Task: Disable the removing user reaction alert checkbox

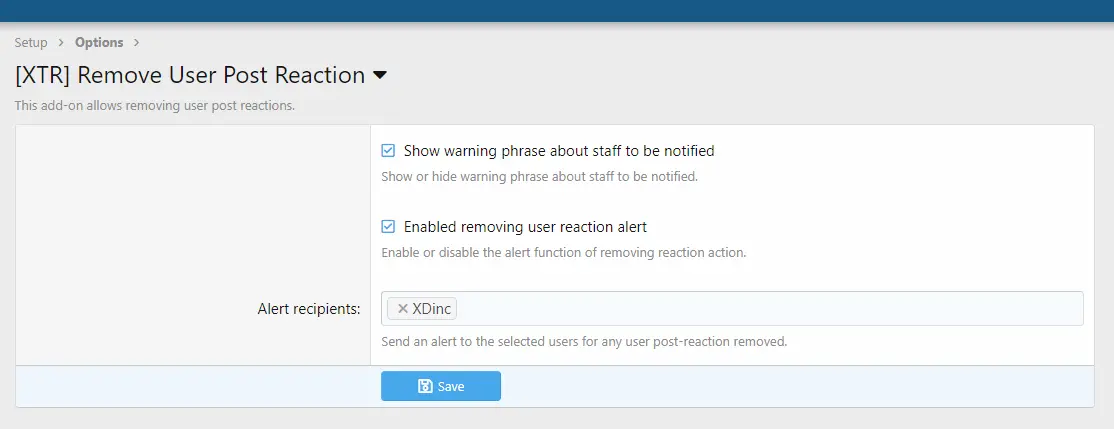Action: coord(388,227)
